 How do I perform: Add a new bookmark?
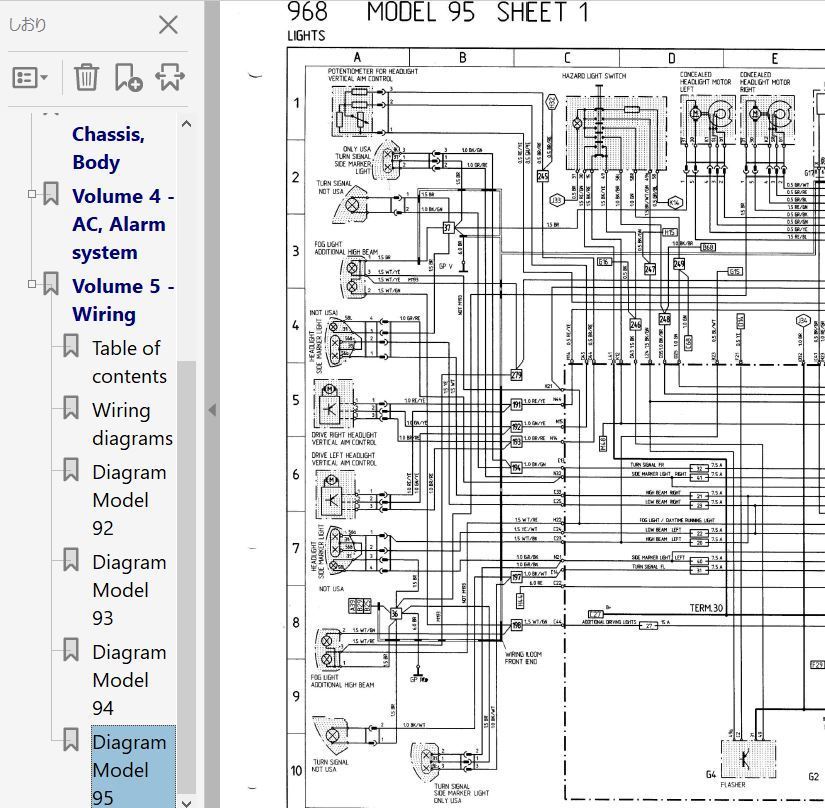[x=128, y=77]
